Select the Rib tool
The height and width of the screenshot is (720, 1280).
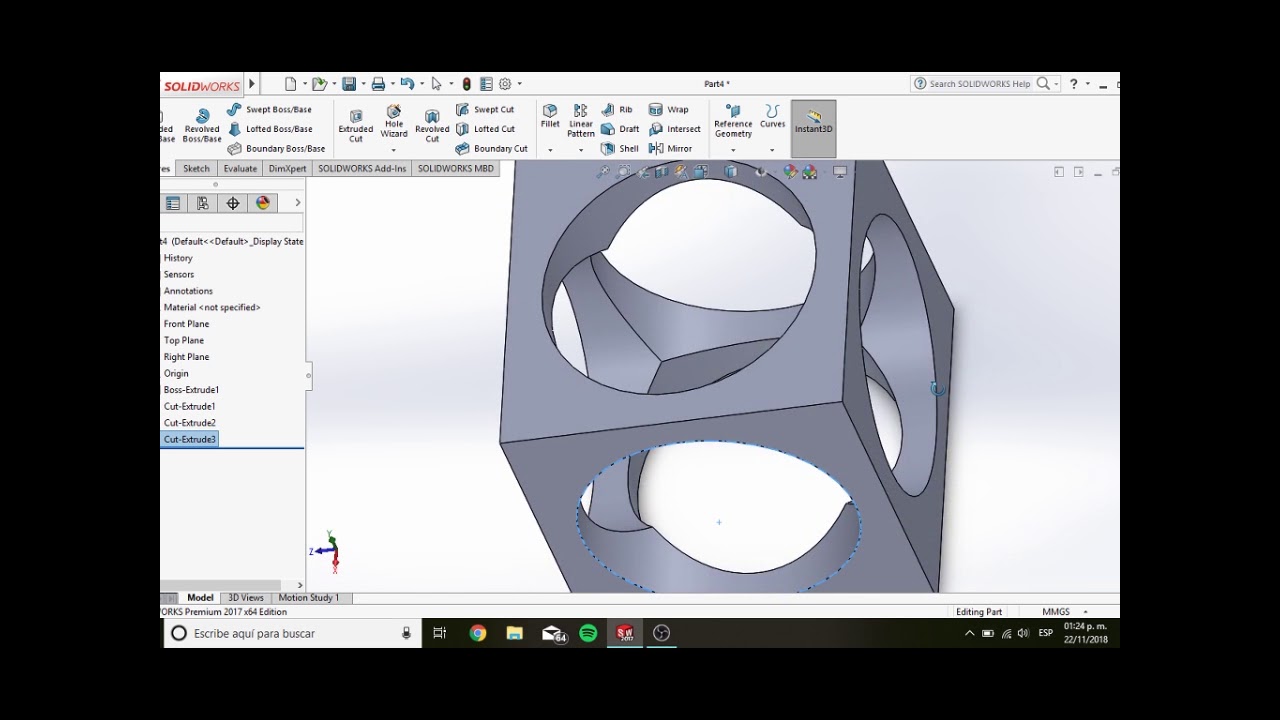tap(617, 110)
